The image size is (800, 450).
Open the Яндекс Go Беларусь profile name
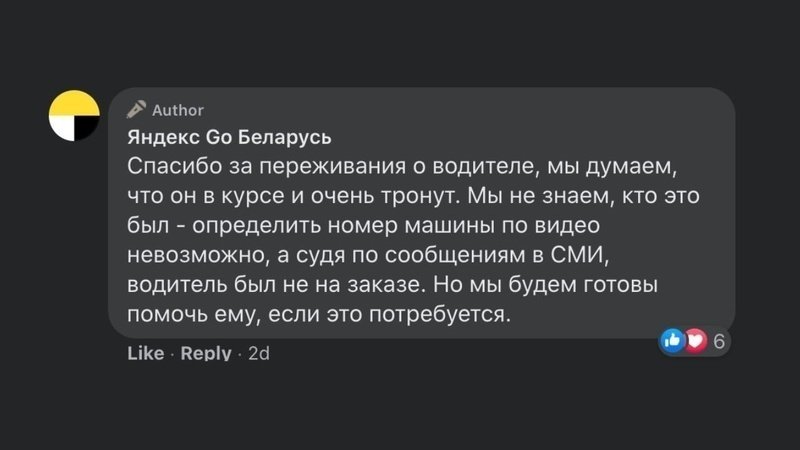pos(229,136)
